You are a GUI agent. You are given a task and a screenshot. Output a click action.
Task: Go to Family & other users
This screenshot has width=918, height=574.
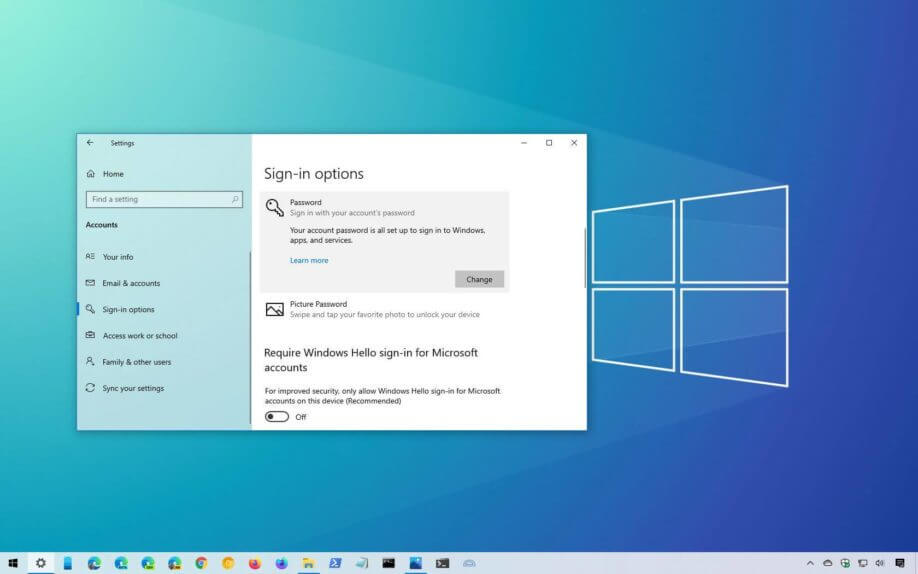point(136,362)
